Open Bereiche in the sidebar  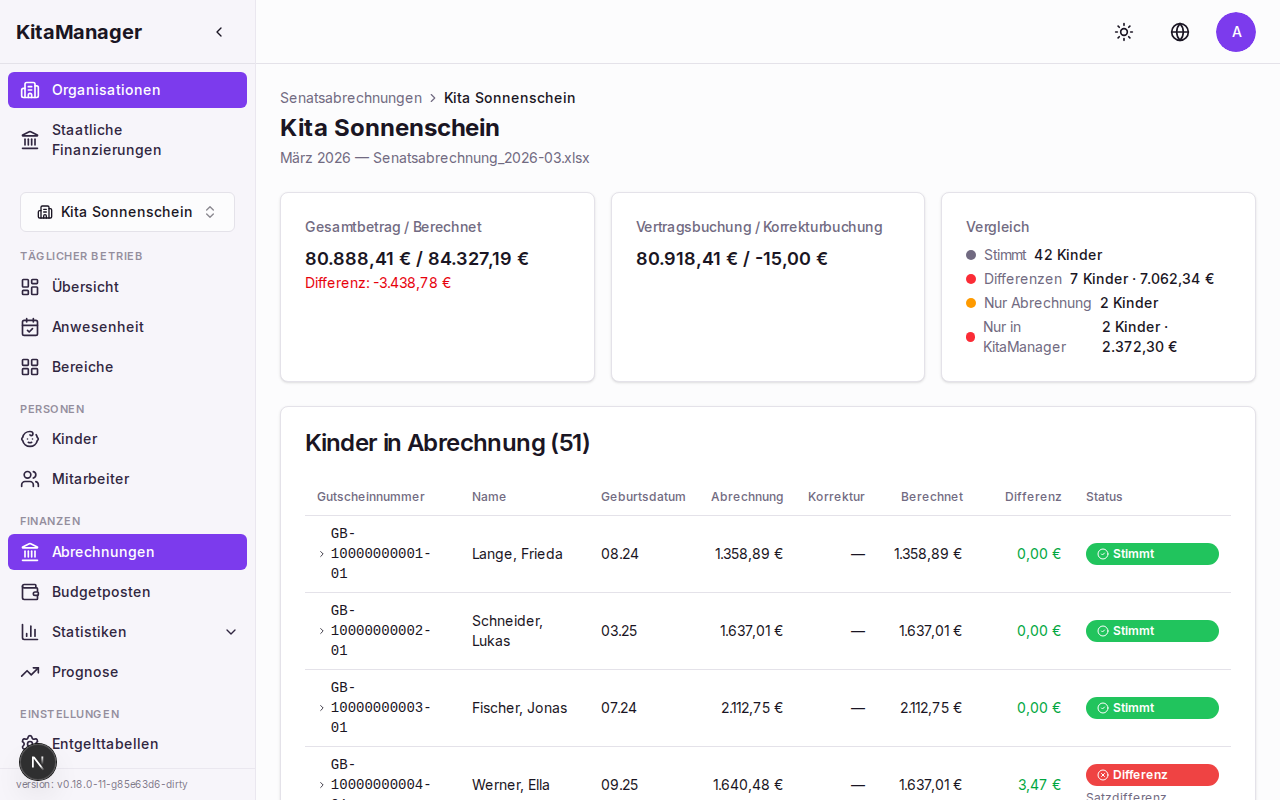[82, 367]
